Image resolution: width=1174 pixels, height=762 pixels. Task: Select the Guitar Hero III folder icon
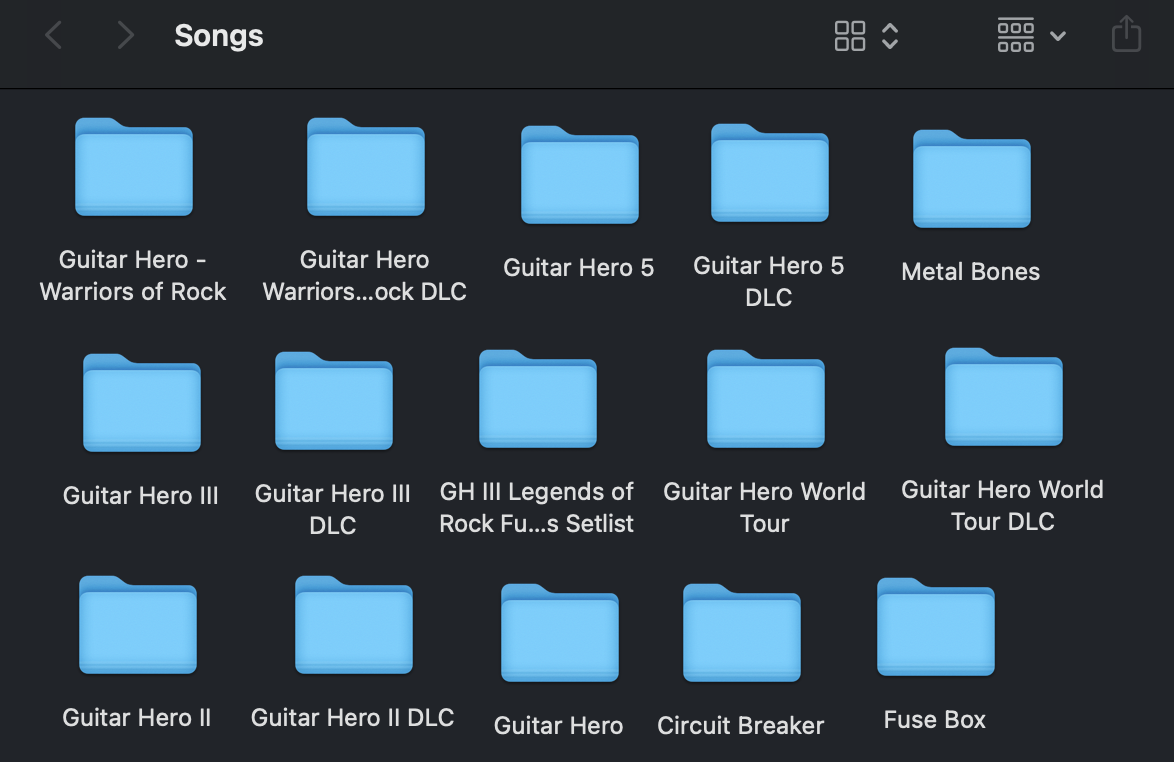pyautogui.click(x=142, y=403)
